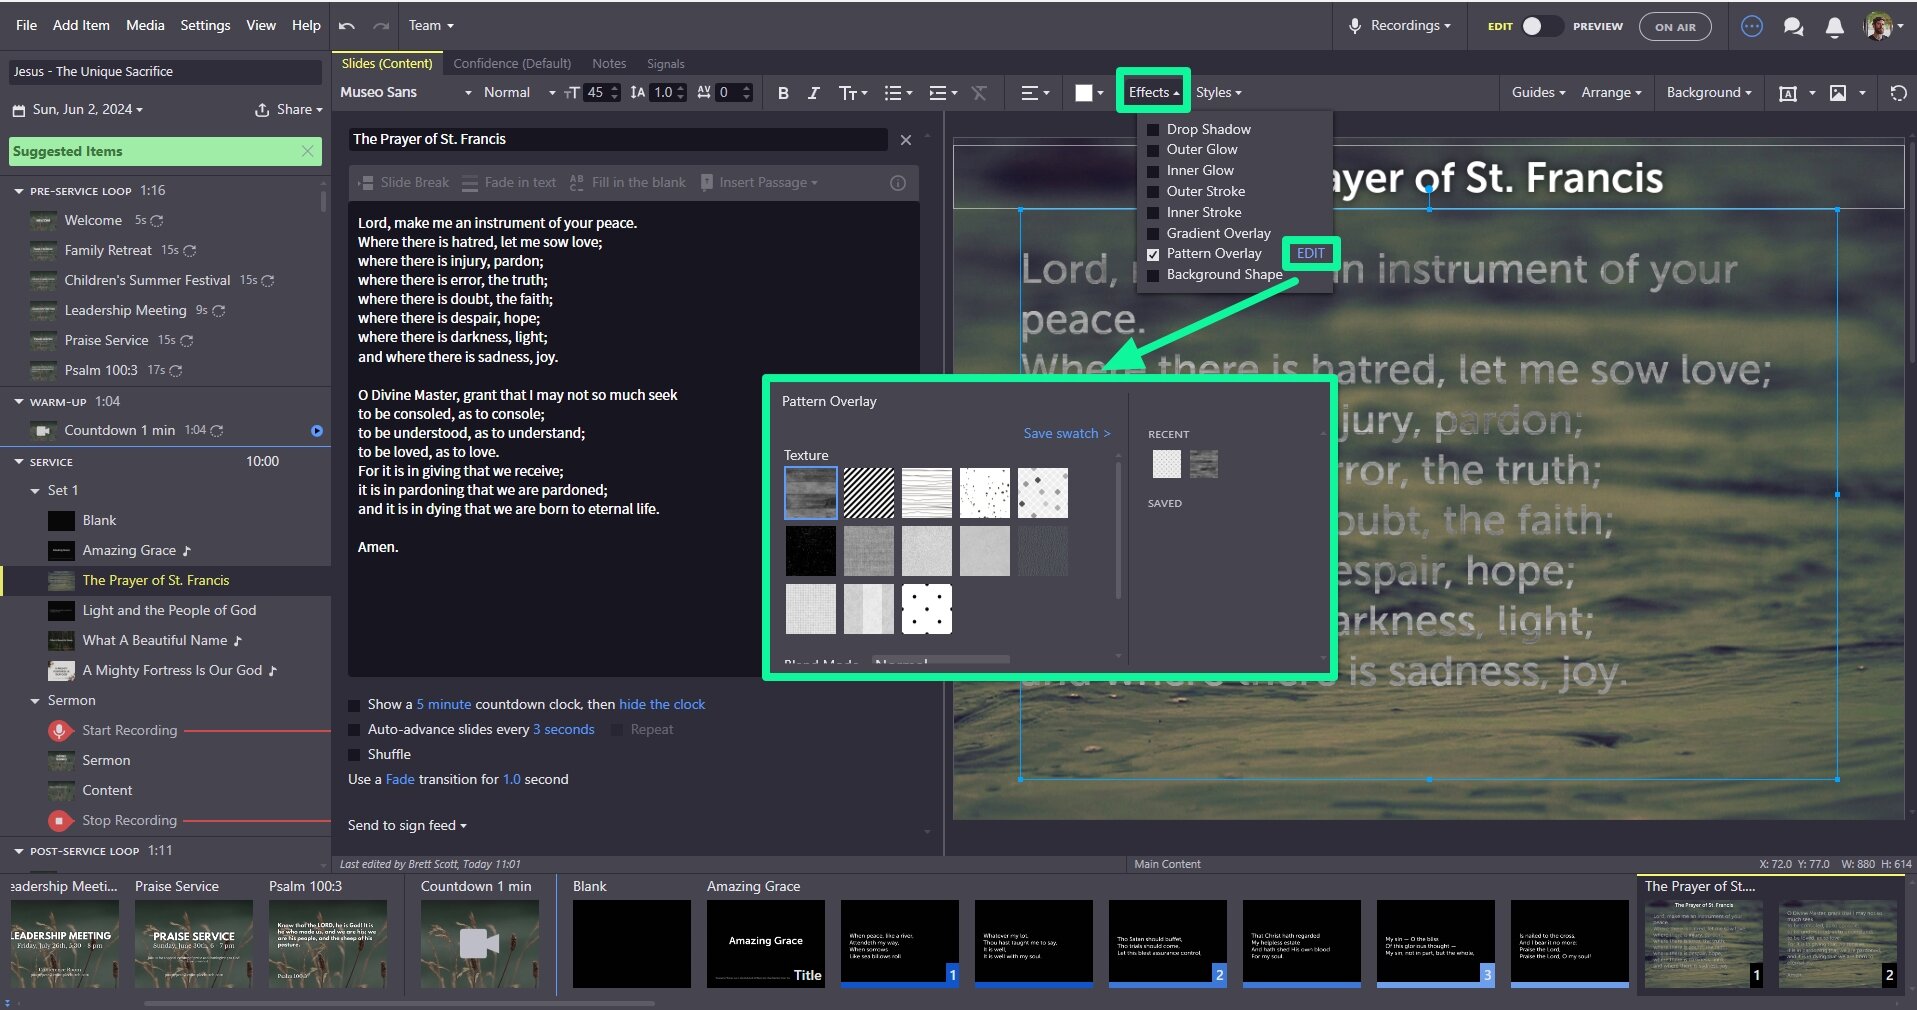1917x1010 pixels.
Task: Open the Recordings dropdown
Action: click(1399, 26)
